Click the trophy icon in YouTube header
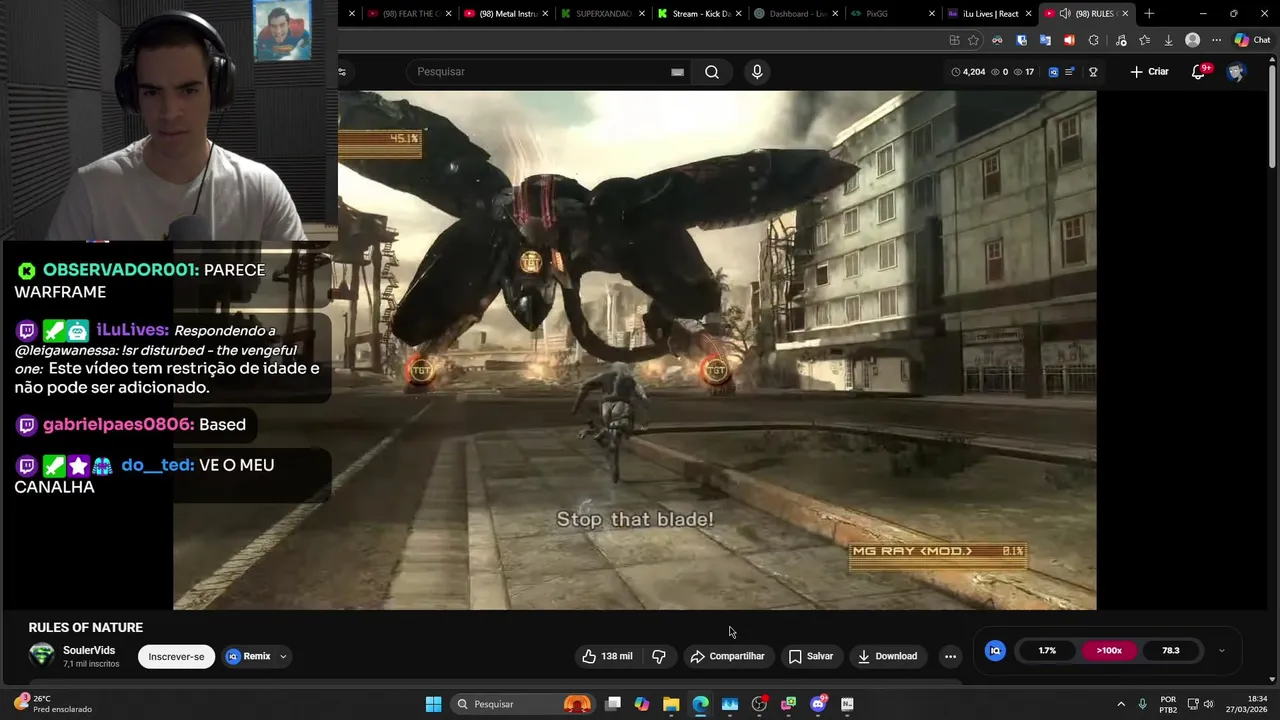This screenshot has height=720, width=1280. [x=1093, y=72]
